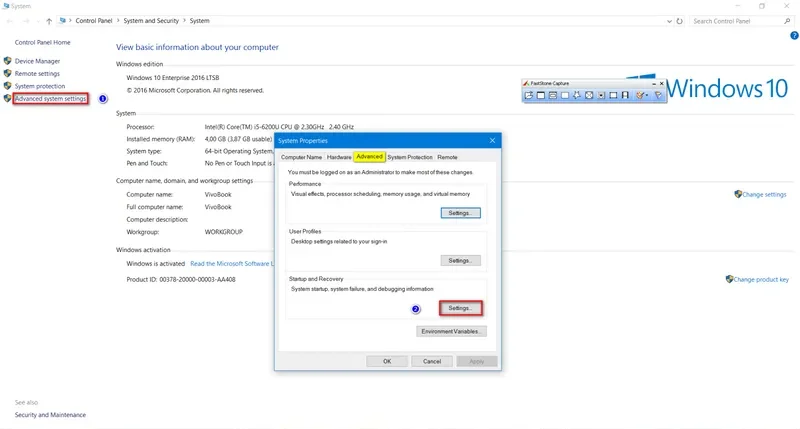Open Remote settings link
The image size is (800, 429).
click(x=37, y=73)
